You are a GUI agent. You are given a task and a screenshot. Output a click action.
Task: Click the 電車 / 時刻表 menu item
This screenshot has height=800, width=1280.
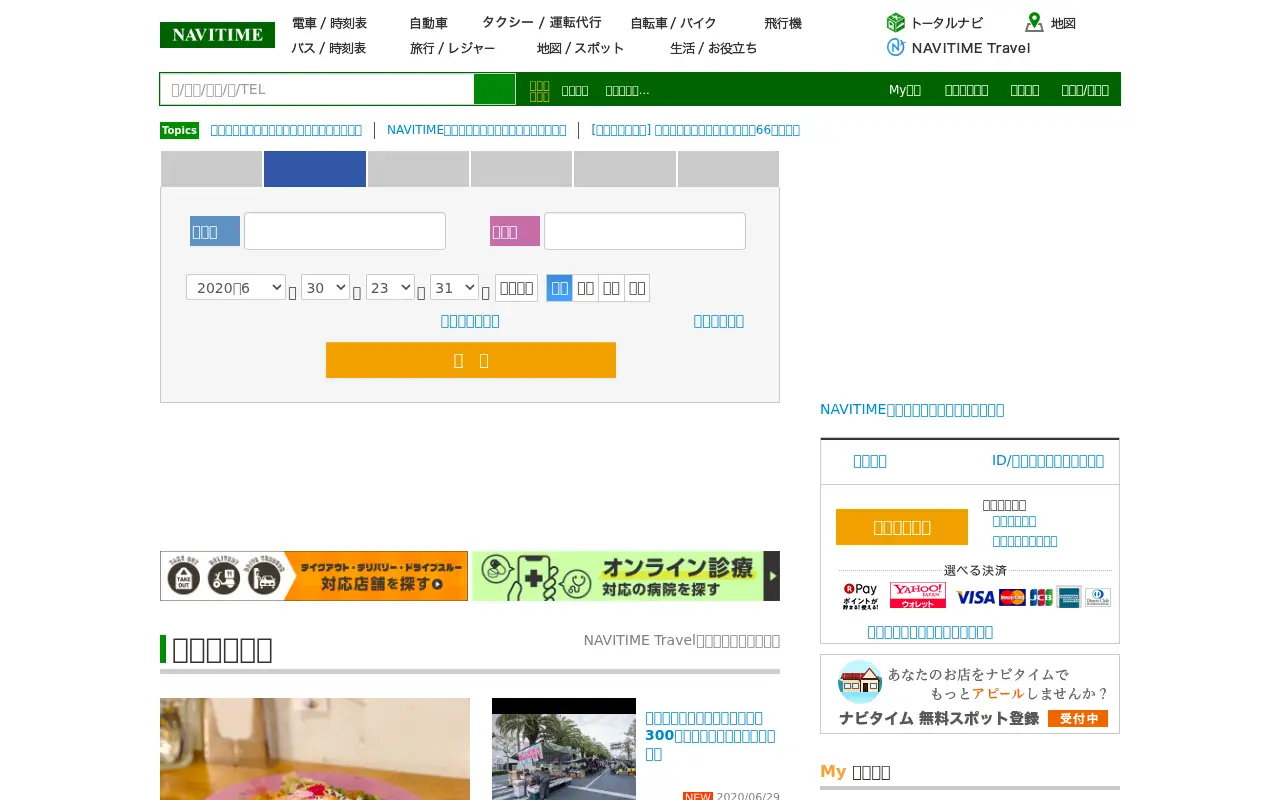[x=329, y=23]
